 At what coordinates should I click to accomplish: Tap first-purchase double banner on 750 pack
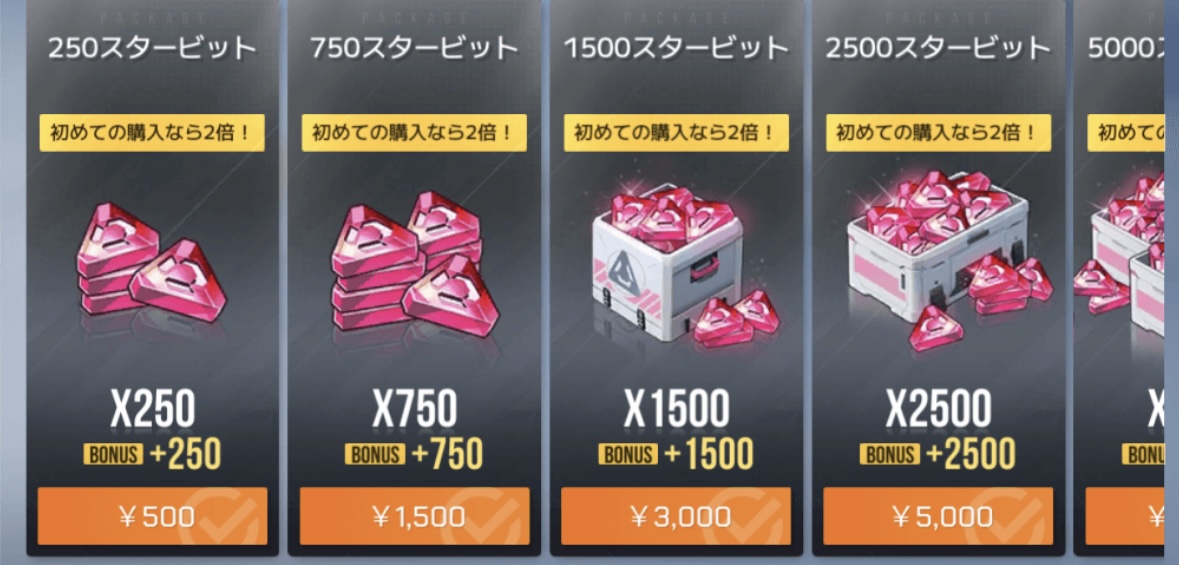[x=414, y=133]
